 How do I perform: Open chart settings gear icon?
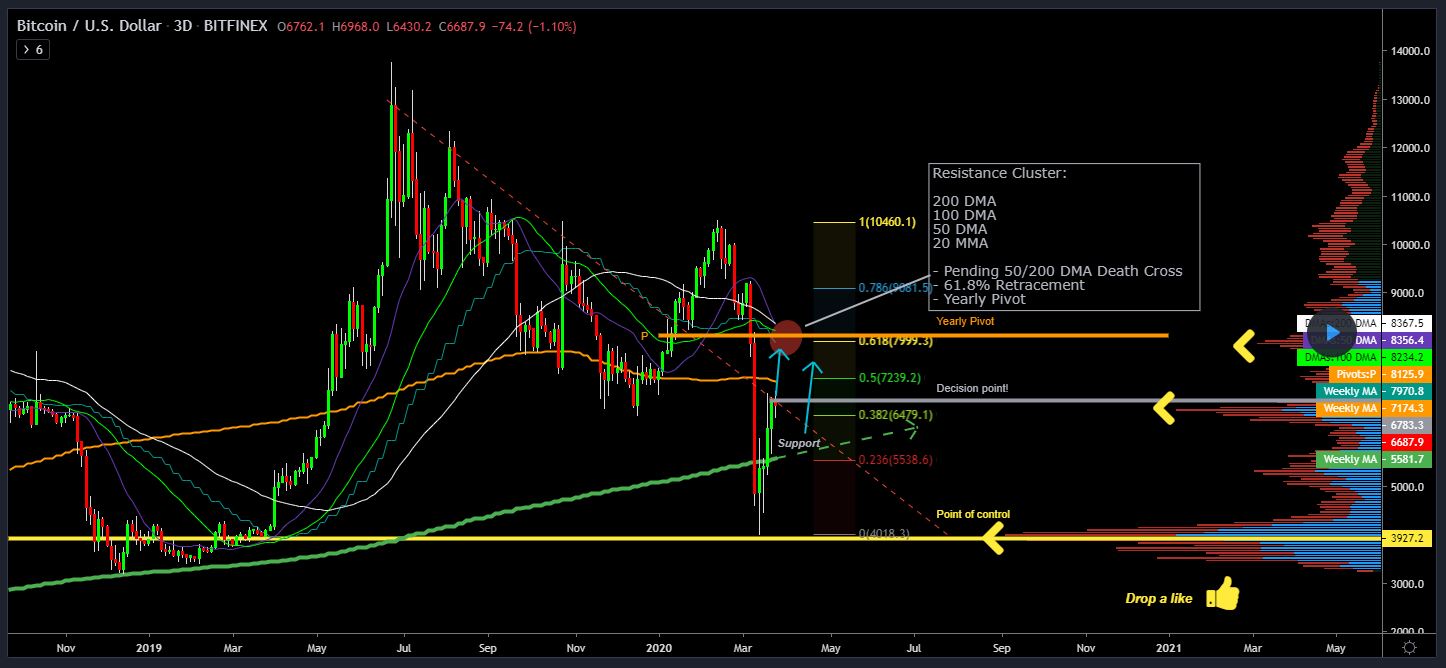pyautogui.click(x=1408, y=648)
